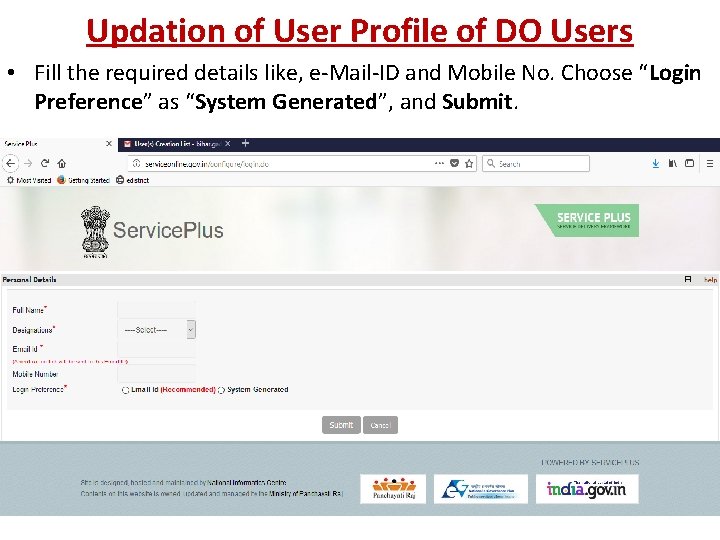Open a new tab with the plus icon

(246, 144)
